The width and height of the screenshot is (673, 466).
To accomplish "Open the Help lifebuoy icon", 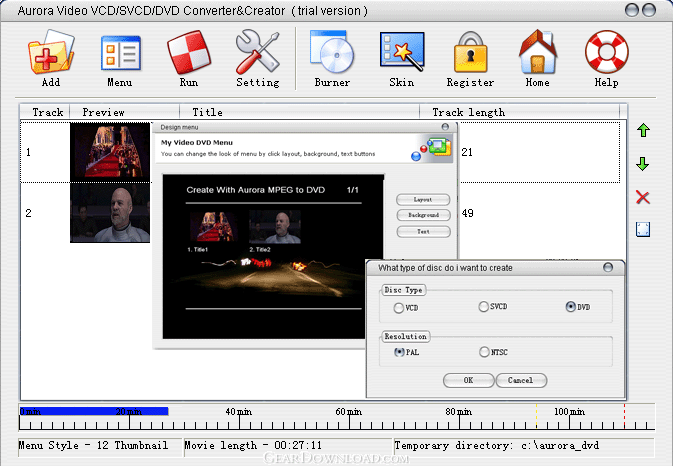I will pos(606,51).
